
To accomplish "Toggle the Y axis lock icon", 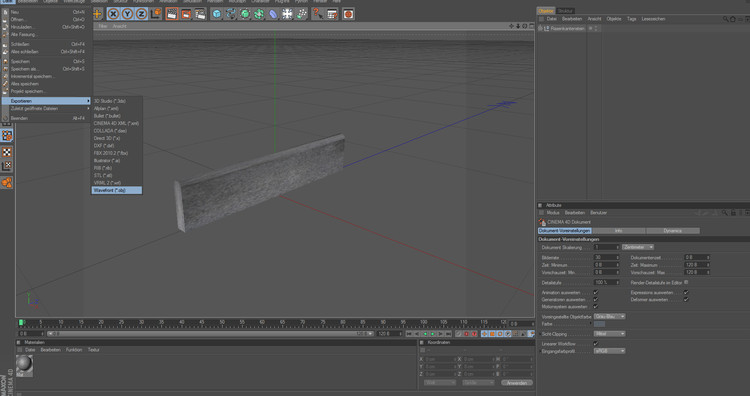I will click(x=127, y=14).
